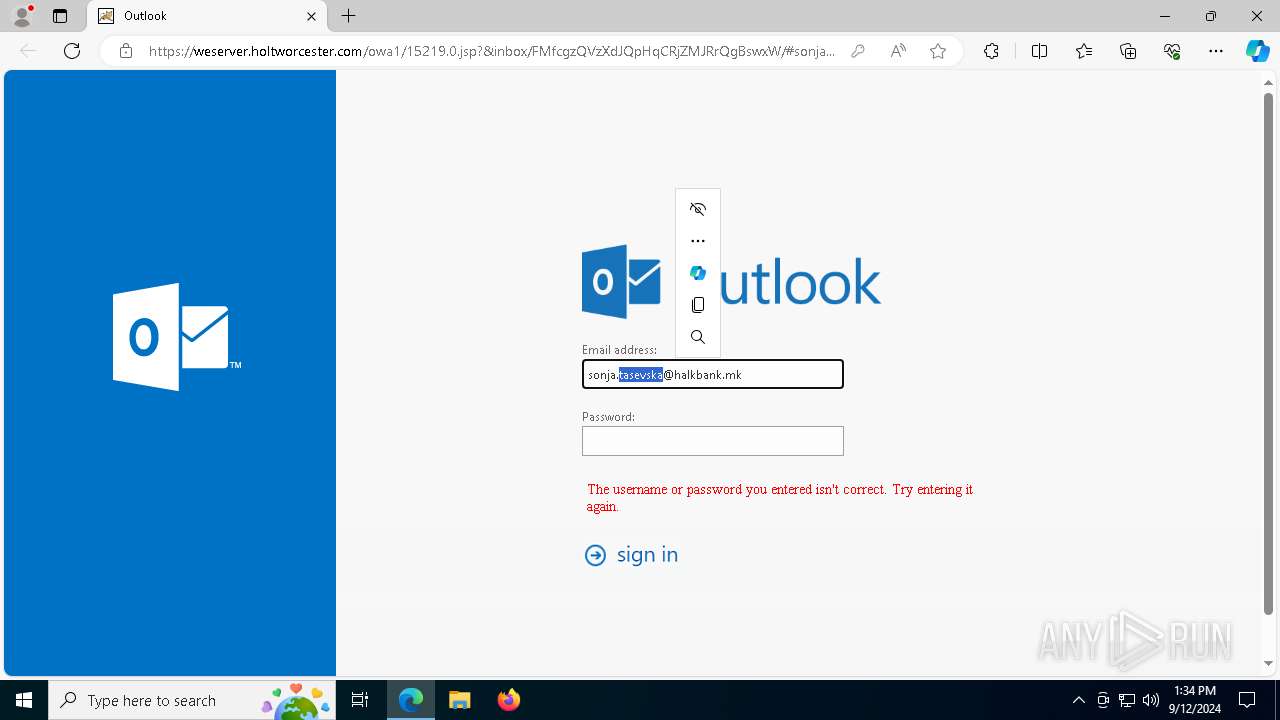Image resolution: width=1280 pixels, height=720 pixels.
Task: Open the network status tray icon
Action: (x=1127, y=700)
